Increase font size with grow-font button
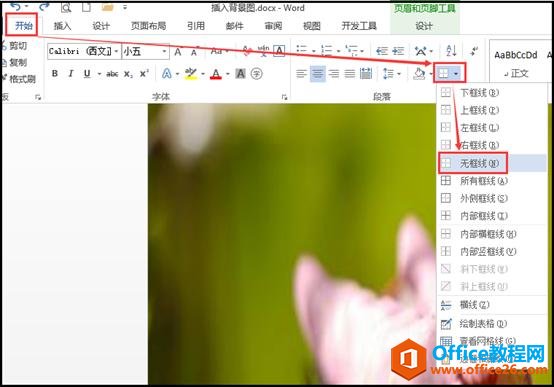 (x=178, y=52)
